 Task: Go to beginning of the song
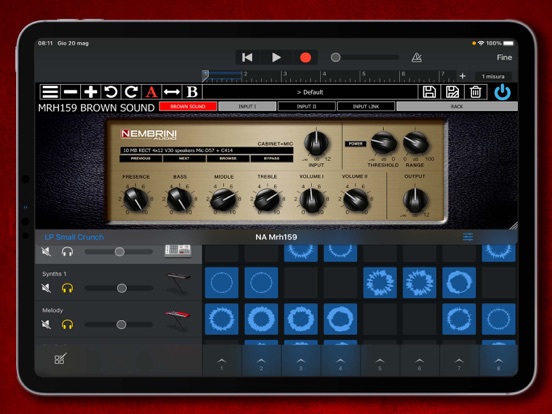point(247,57)
